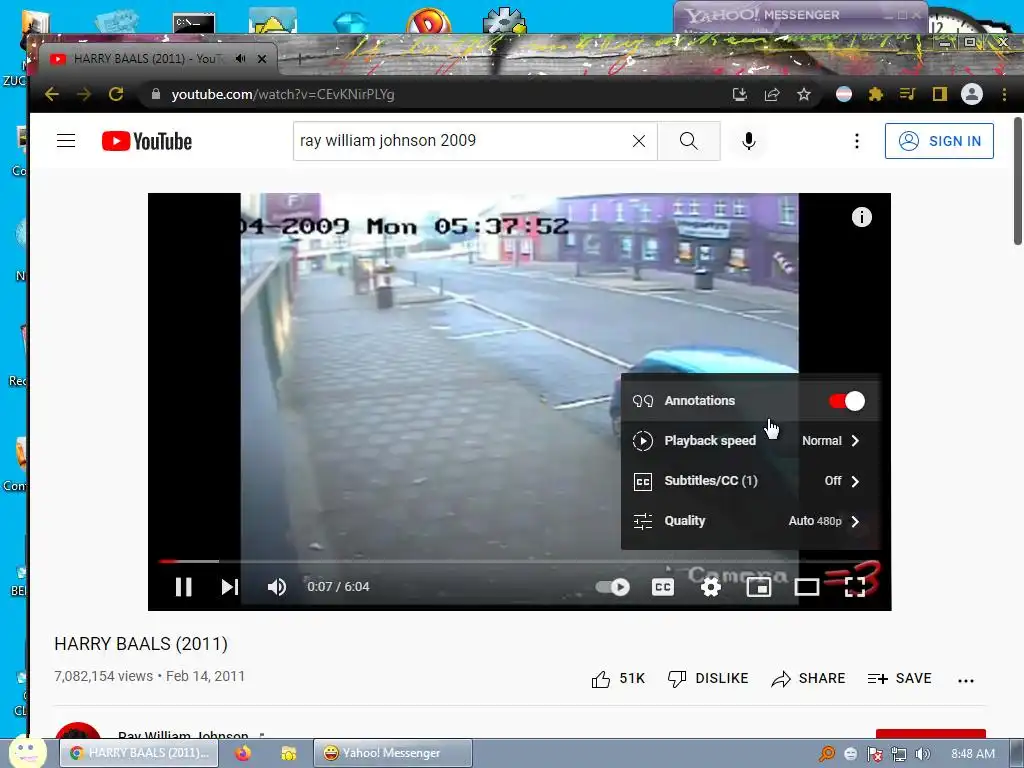
Task: Click the HARRY BAALS (2011) video title
Action: click(141, 644)
